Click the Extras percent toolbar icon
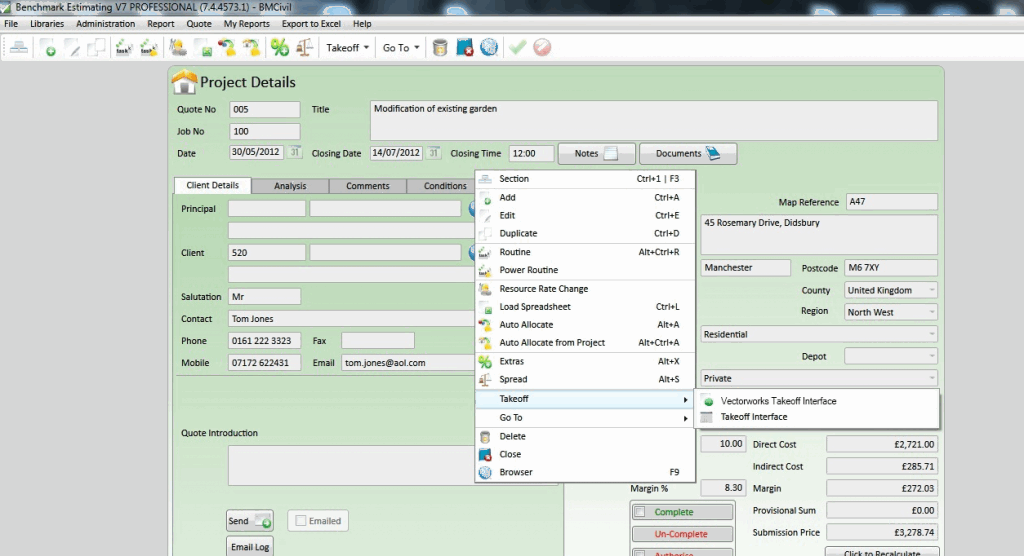This screenshot has width=1024, height=556. pos(280,47)
